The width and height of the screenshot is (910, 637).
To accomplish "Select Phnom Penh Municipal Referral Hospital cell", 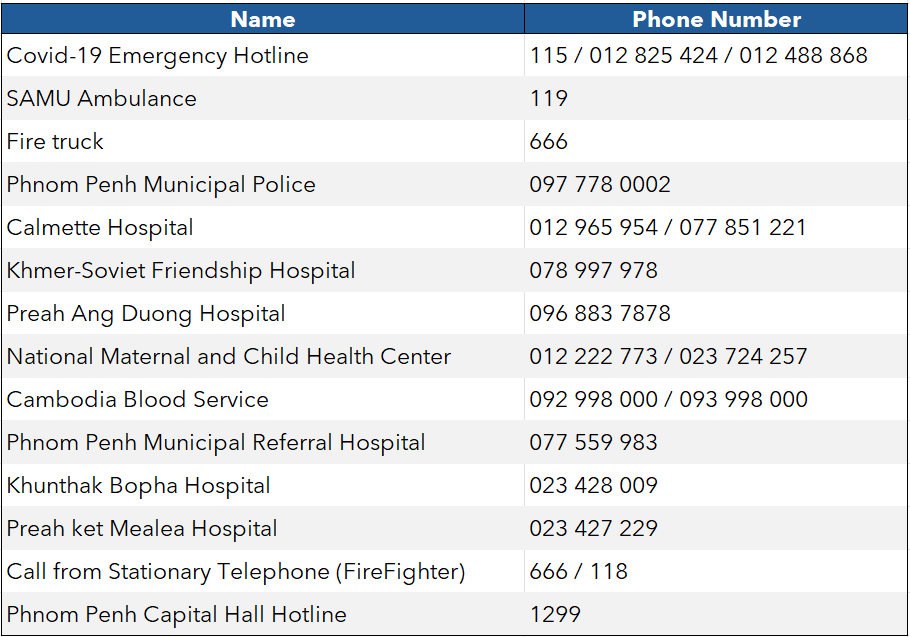I will coord(216,443).
